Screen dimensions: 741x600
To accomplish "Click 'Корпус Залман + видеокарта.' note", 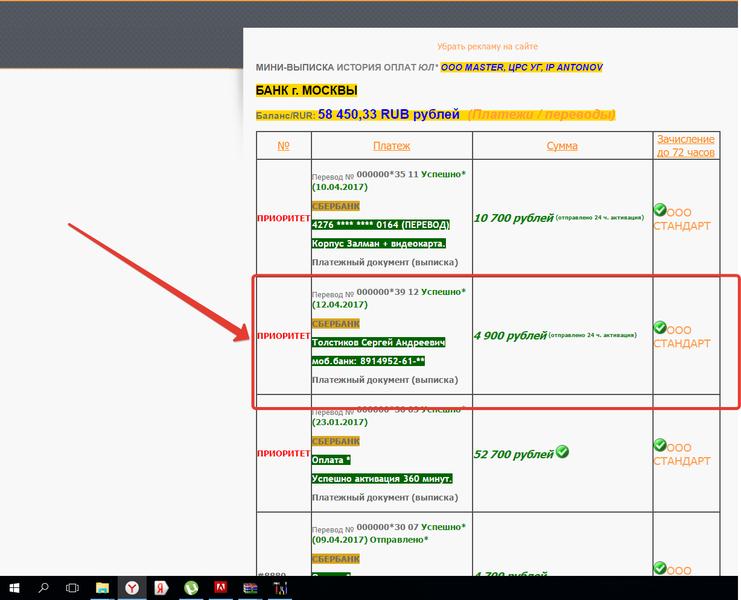I will [379, 244].
